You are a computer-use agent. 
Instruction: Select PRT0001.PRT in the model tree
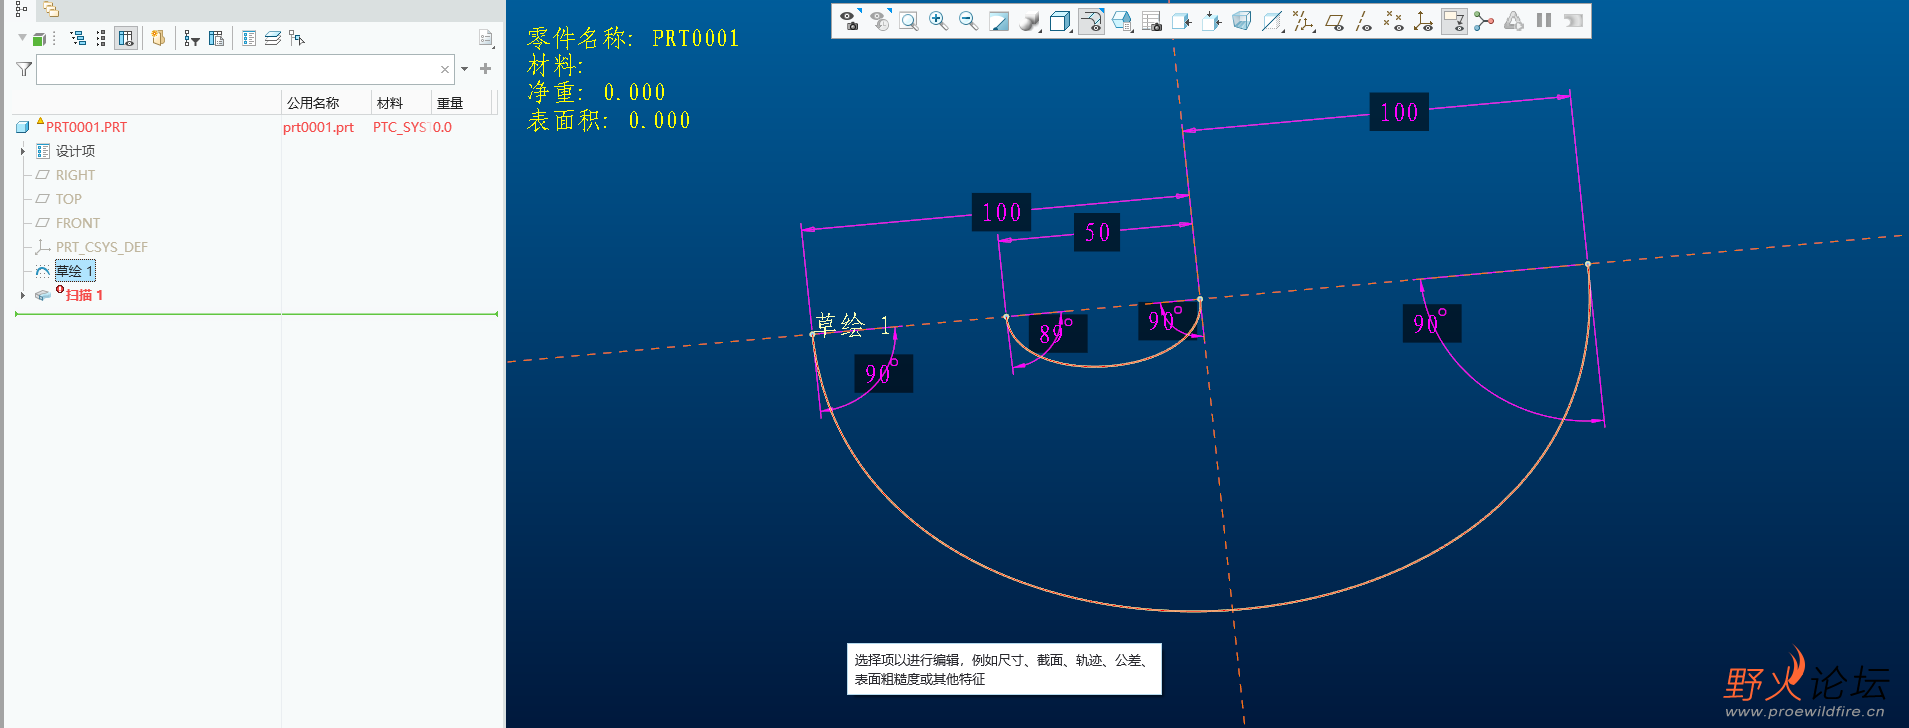(86, 127)
